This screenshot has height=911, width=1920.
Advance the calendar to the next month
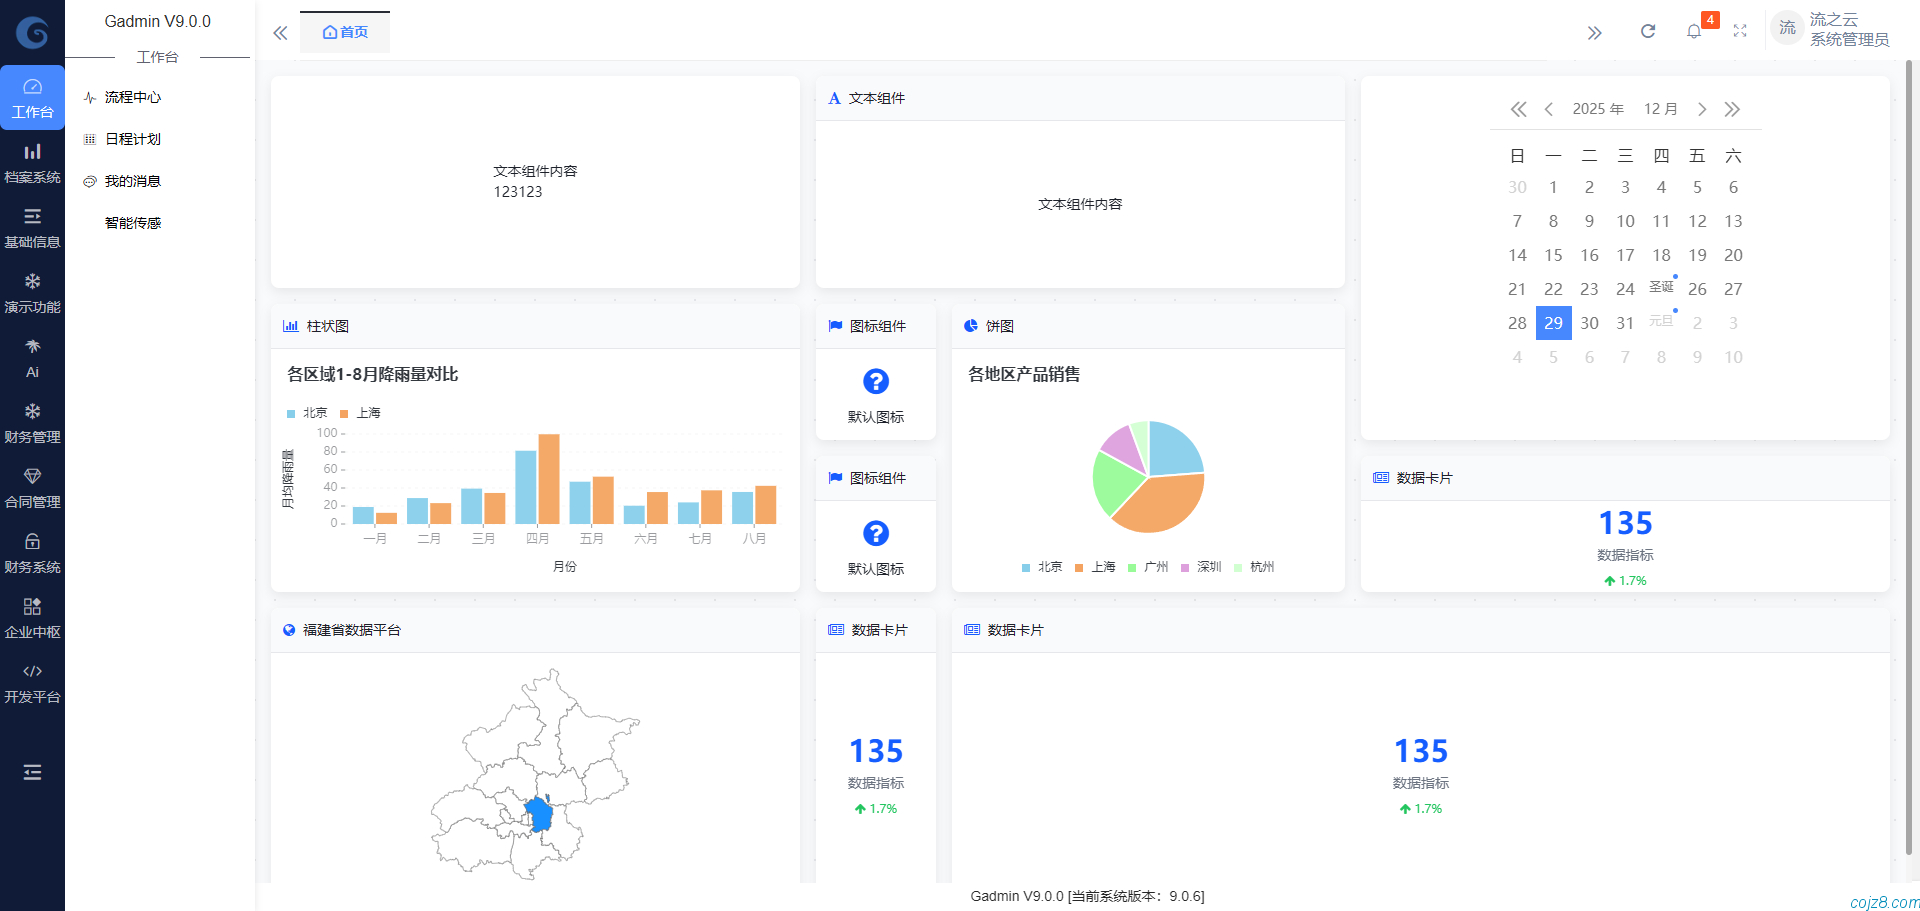click(1702, 109)
